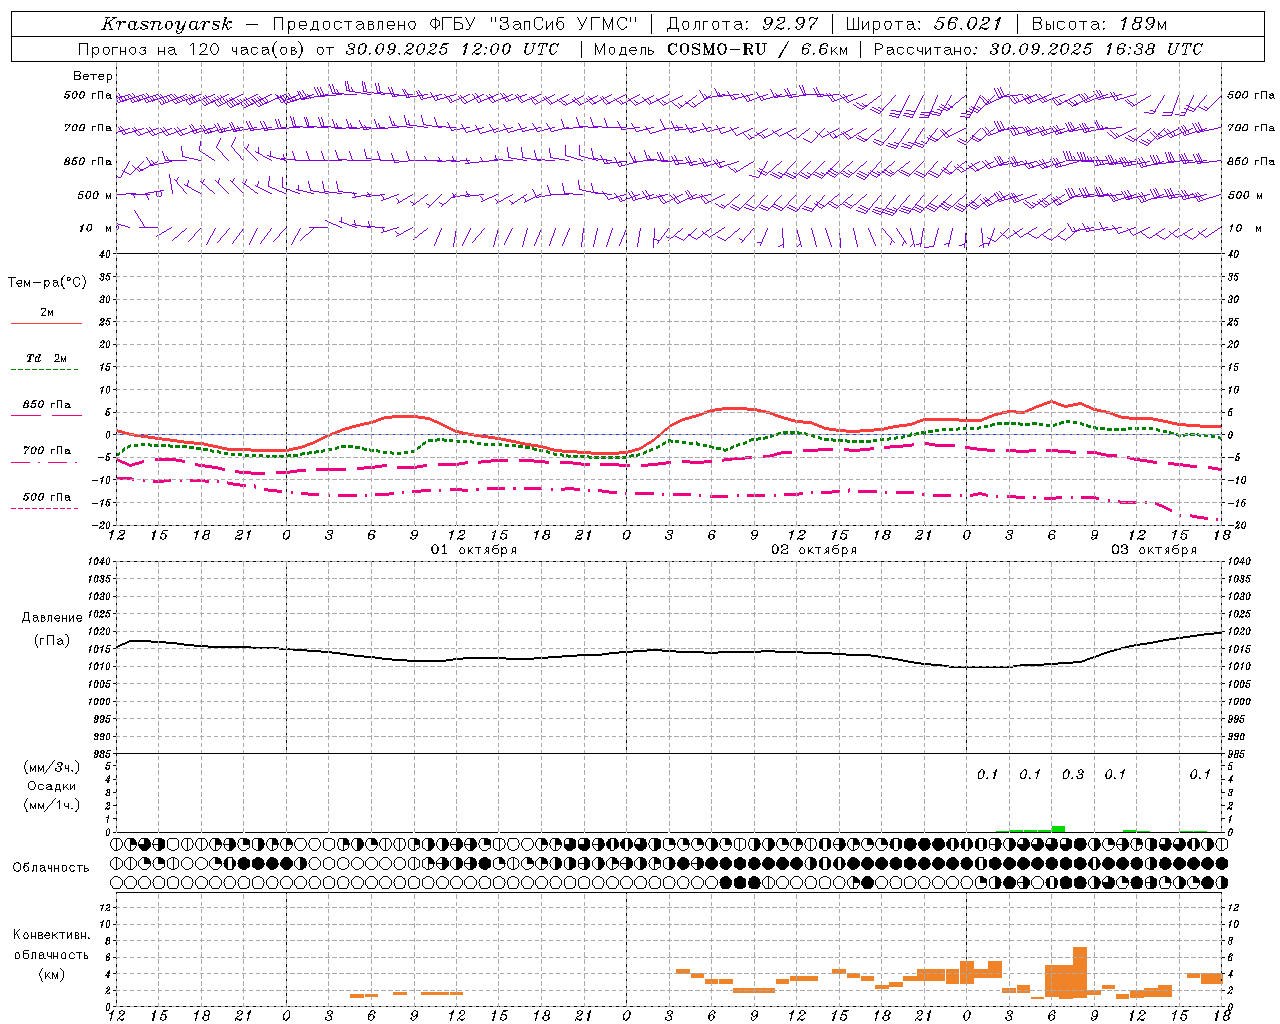The height and width of the screenshot is (1024, 1280).
Task: Click the "Td 2м" dew point legend label
Action: click(x=47, y=358)
